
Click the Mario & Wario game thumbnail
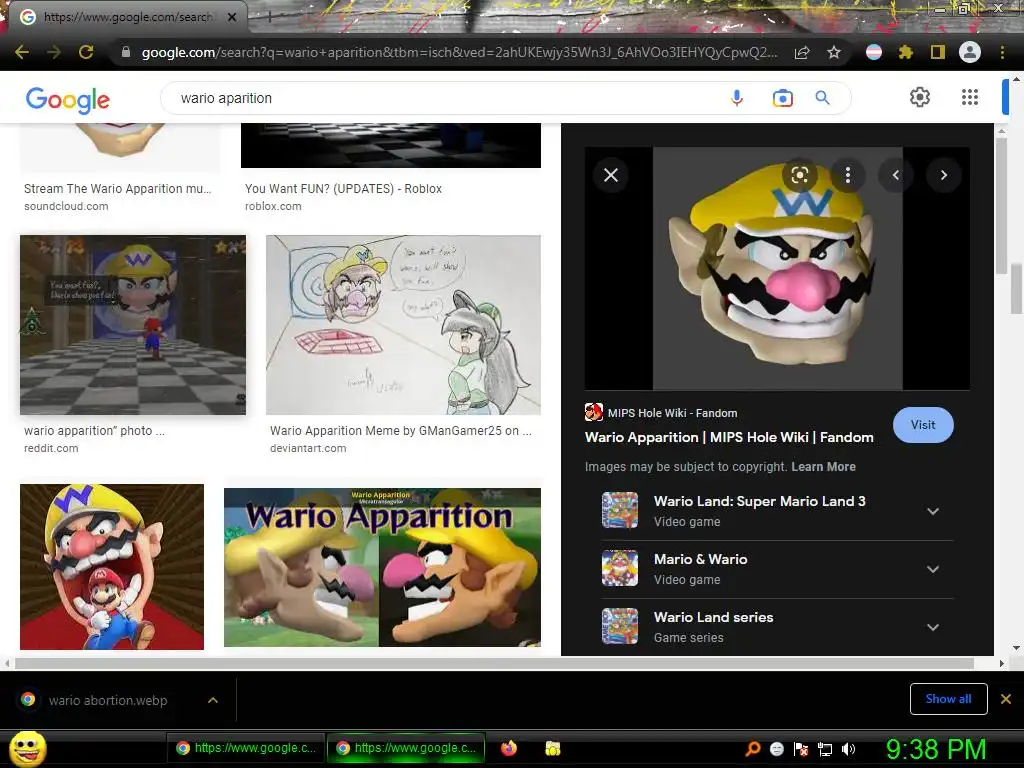coord(619,568)
